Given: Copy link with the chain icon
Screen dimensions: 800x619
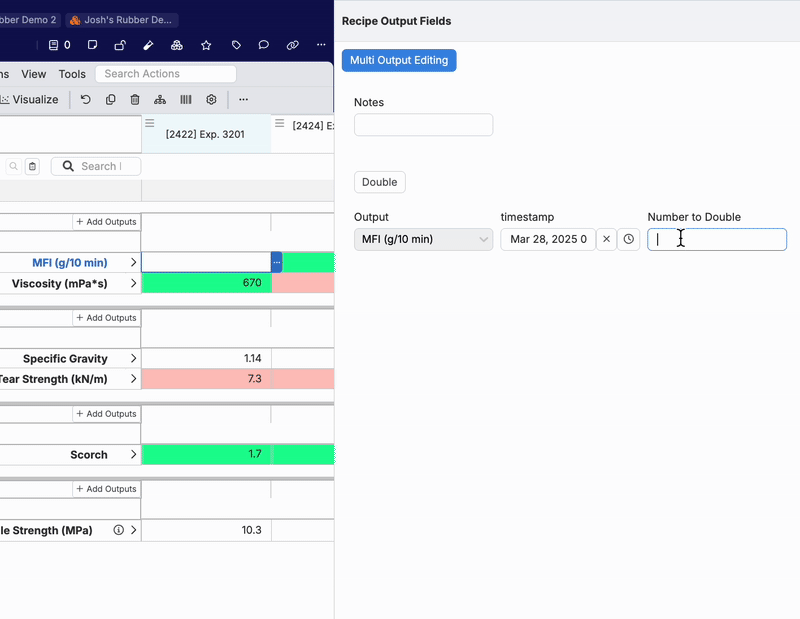Looking at the screenshot, I should pyautogui.click(x=292, y=45).
